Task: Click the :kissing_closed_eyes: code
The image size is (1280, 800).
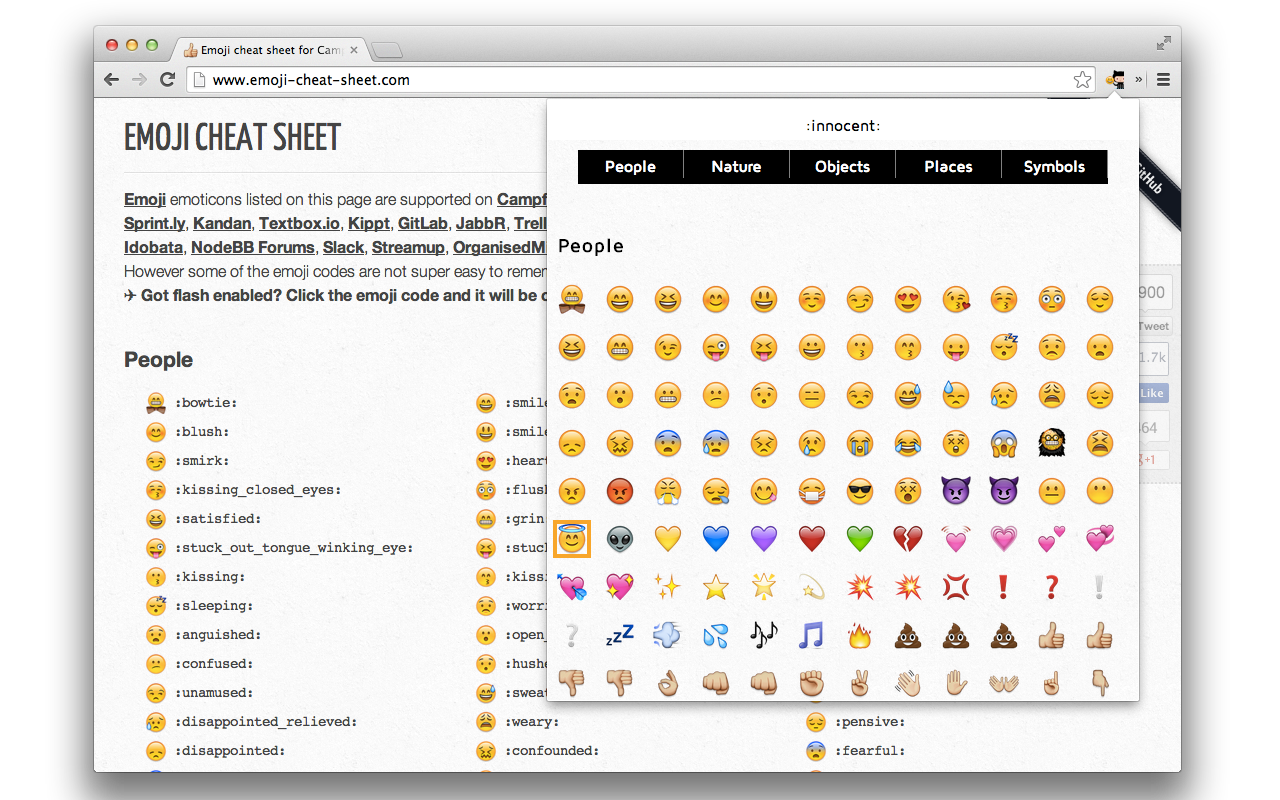Action: (x=258, y=490)
